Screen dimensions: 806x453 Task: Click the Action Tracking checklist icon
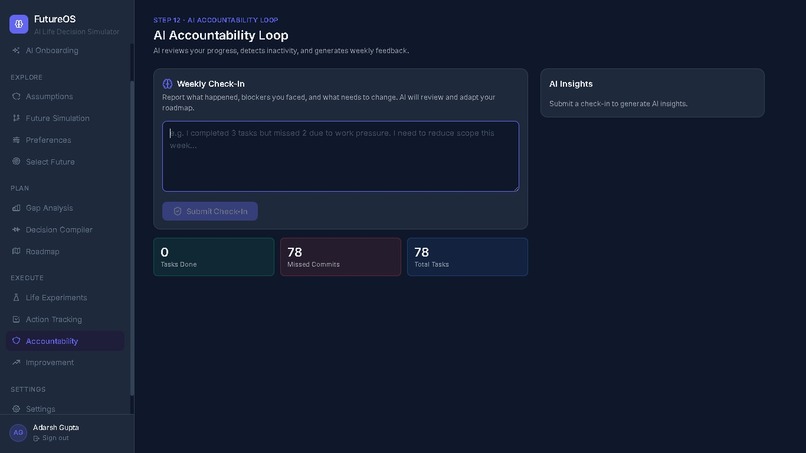[16, 319]
